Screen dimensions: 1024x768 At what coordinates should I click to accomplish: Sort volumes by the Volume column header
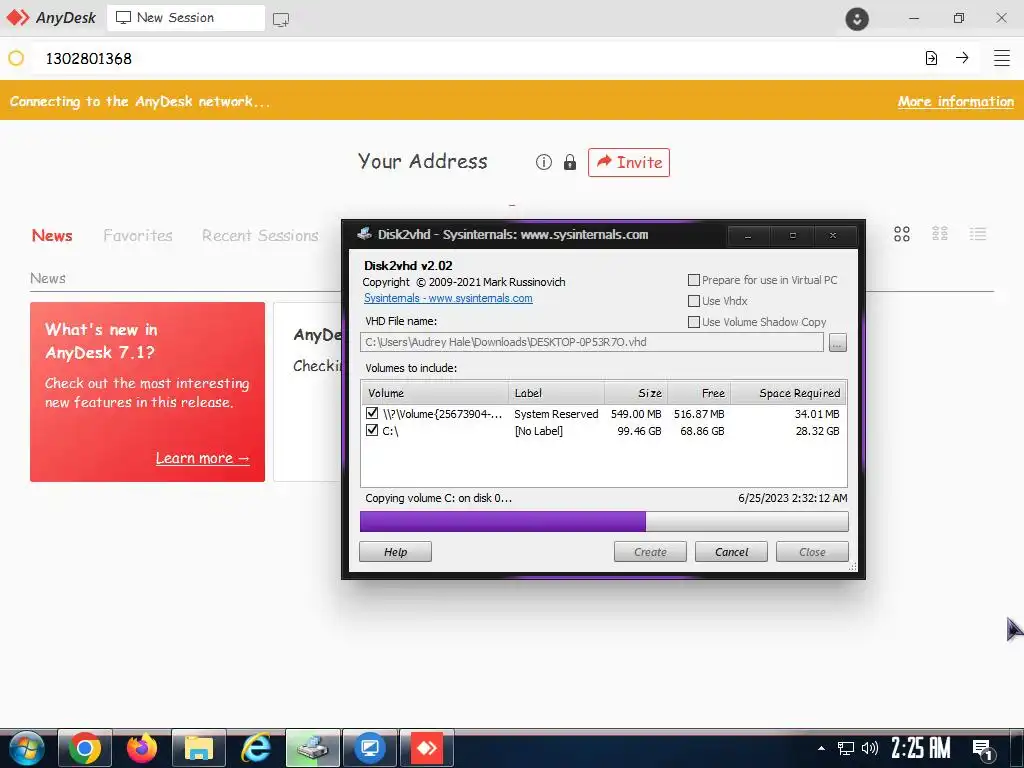pos(435,393)
